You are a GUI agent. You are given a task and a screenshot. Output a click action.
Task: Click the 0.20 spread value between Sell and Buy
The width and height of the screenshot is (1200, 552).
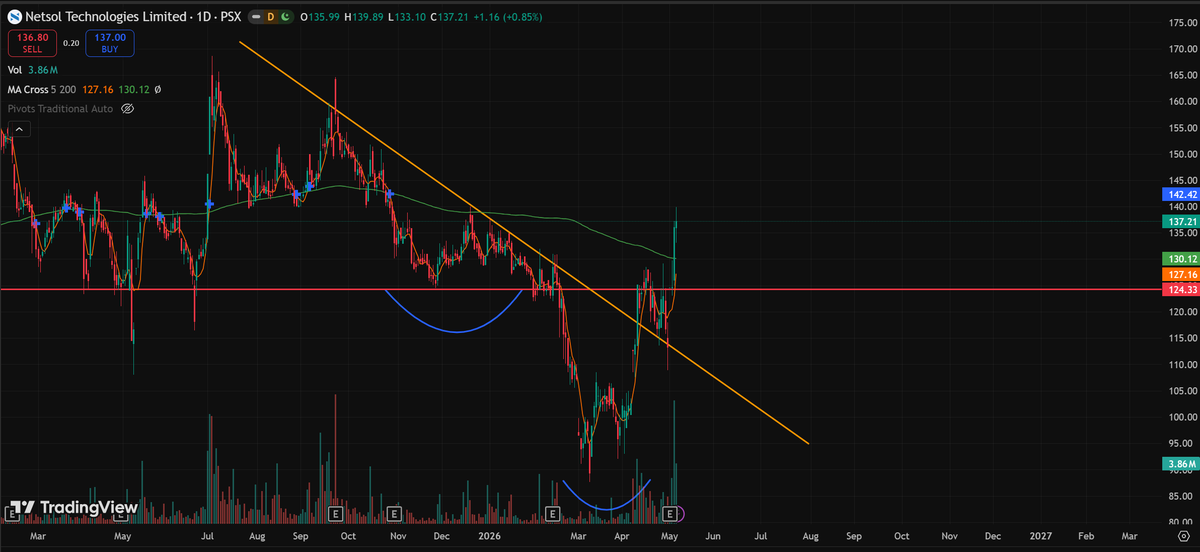(70, 43)
